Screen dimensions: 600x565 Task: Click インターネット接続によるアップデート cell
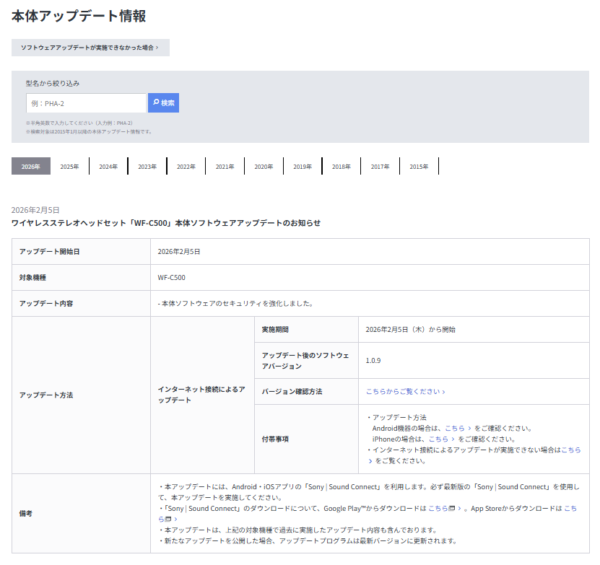coord(202,395)
